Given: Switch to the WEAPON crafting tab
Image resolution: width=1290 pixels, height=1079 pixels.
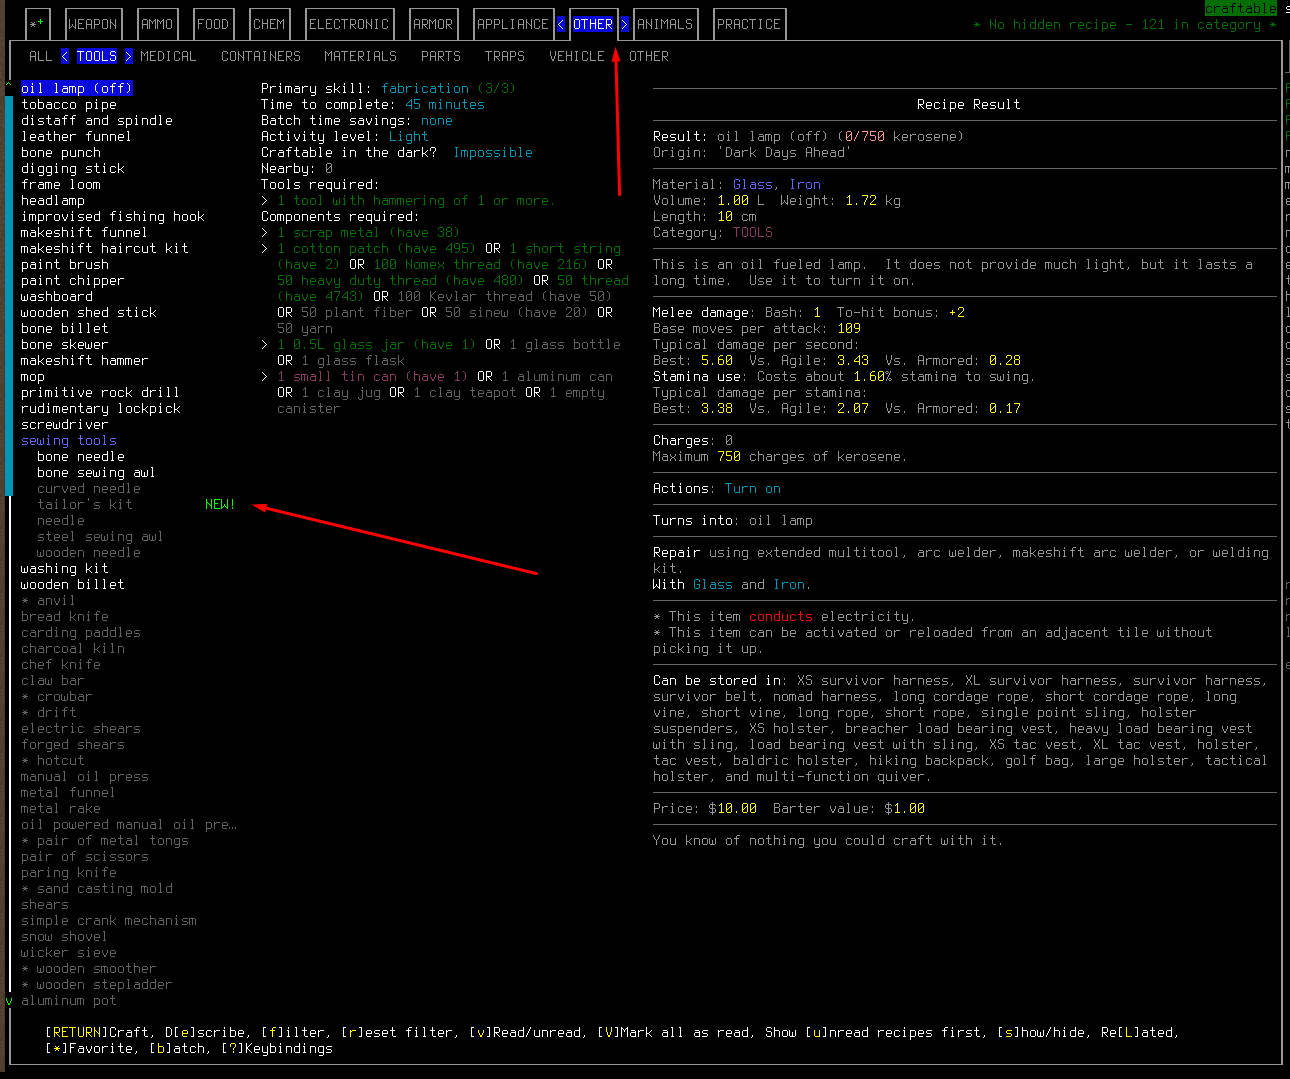Looking at the screenshot, I should (x=93, y=23).
